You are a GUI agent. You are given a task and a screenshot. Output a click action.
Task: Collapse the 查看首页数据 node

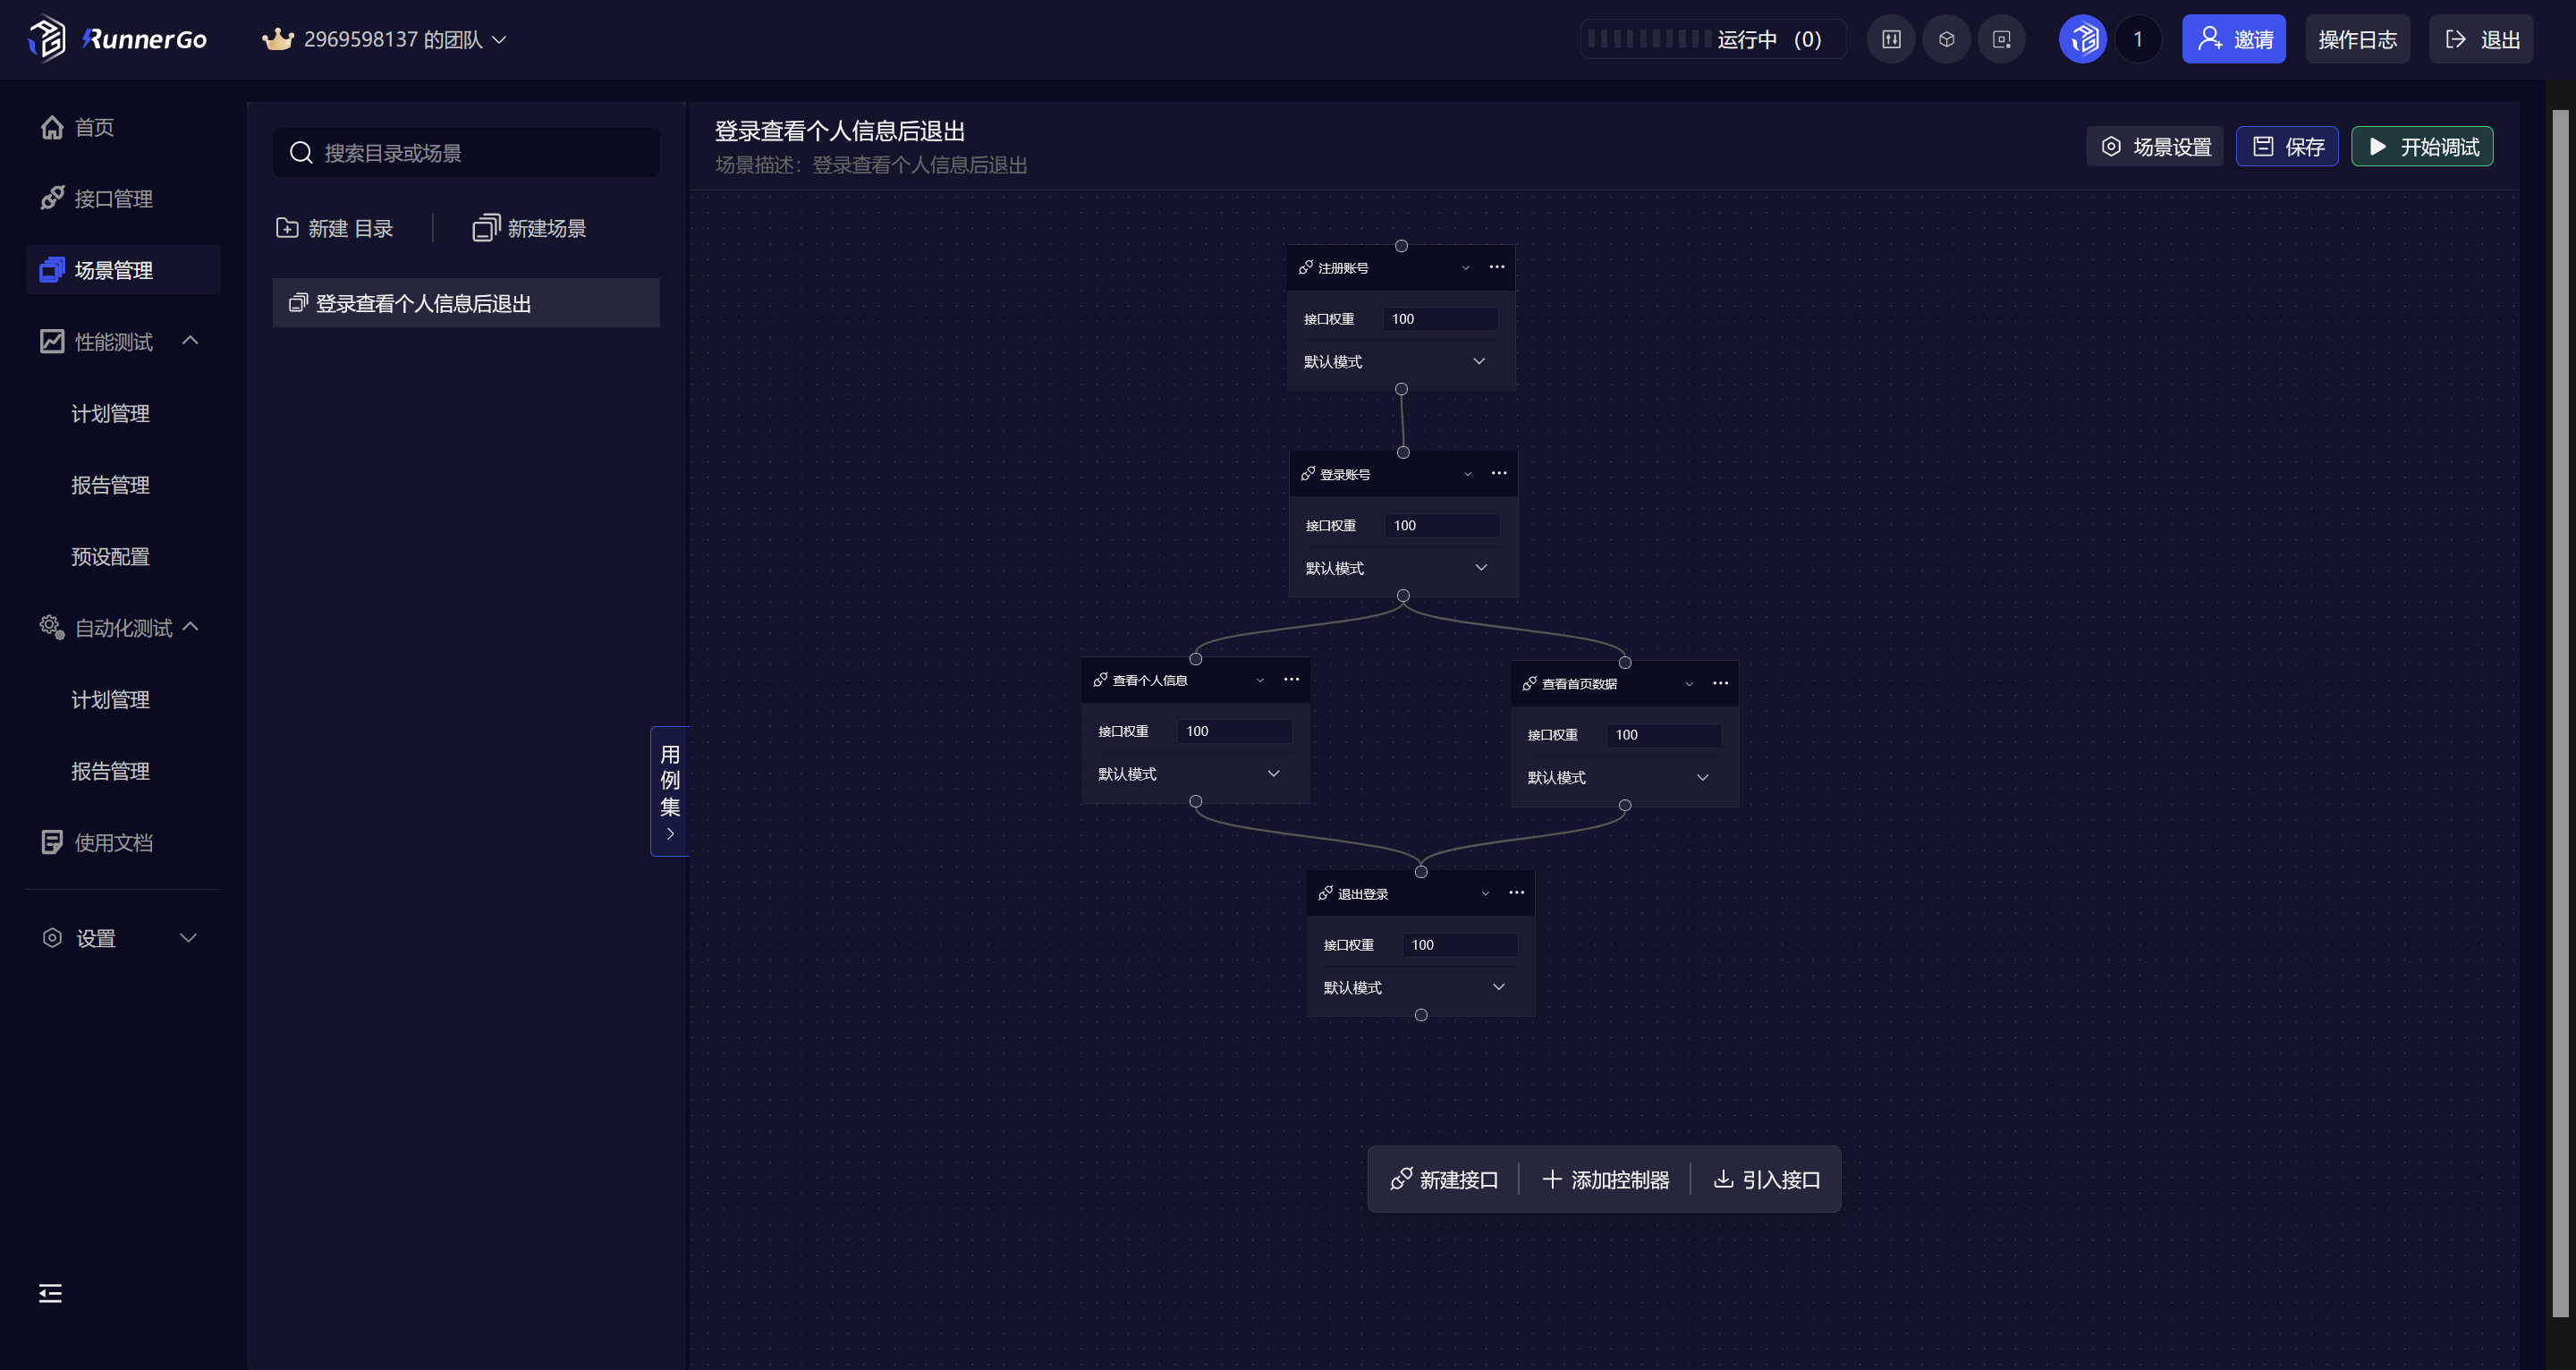point(1689,683)
